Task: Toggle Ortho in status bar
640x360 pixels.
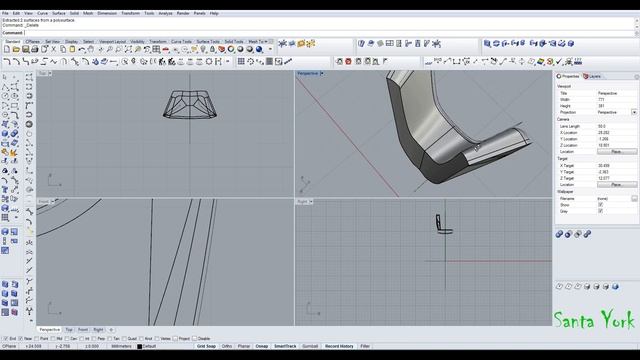Action: 227,346
